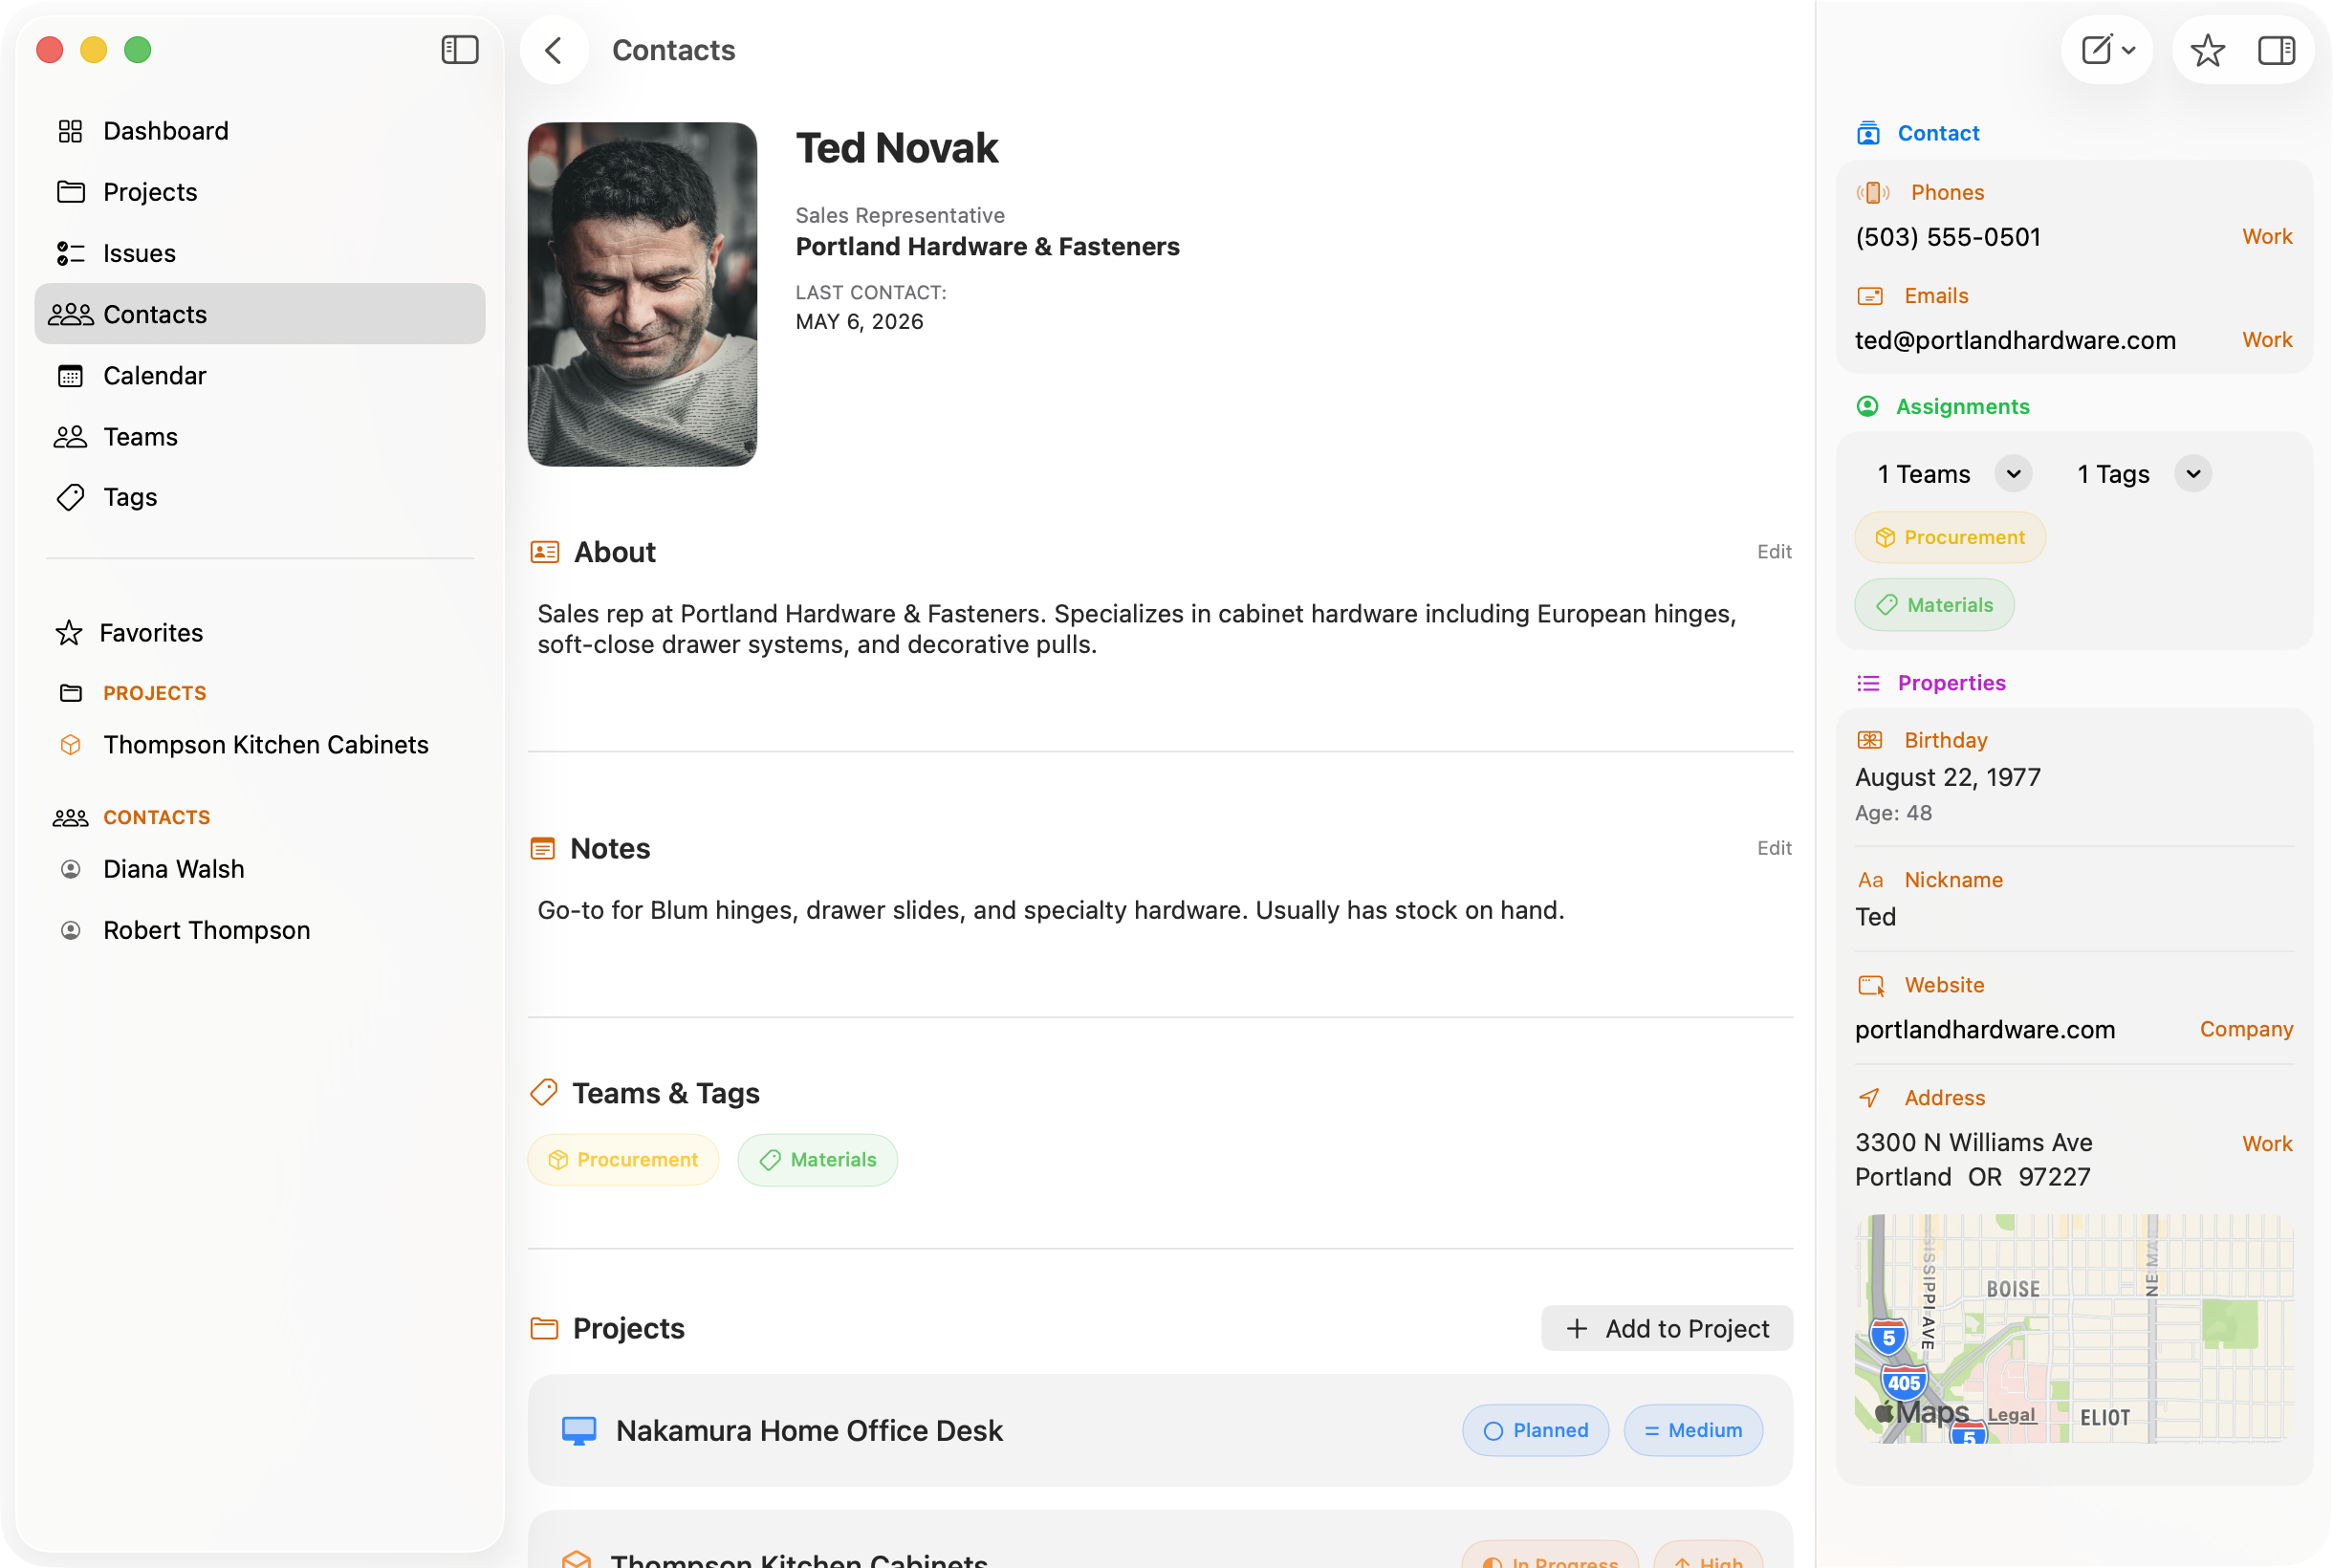Viewport: 2333px width, 1568px height.
Task: Open Thompson Kitchen Cabinets favorite project
Action: [x=260, y=745]
